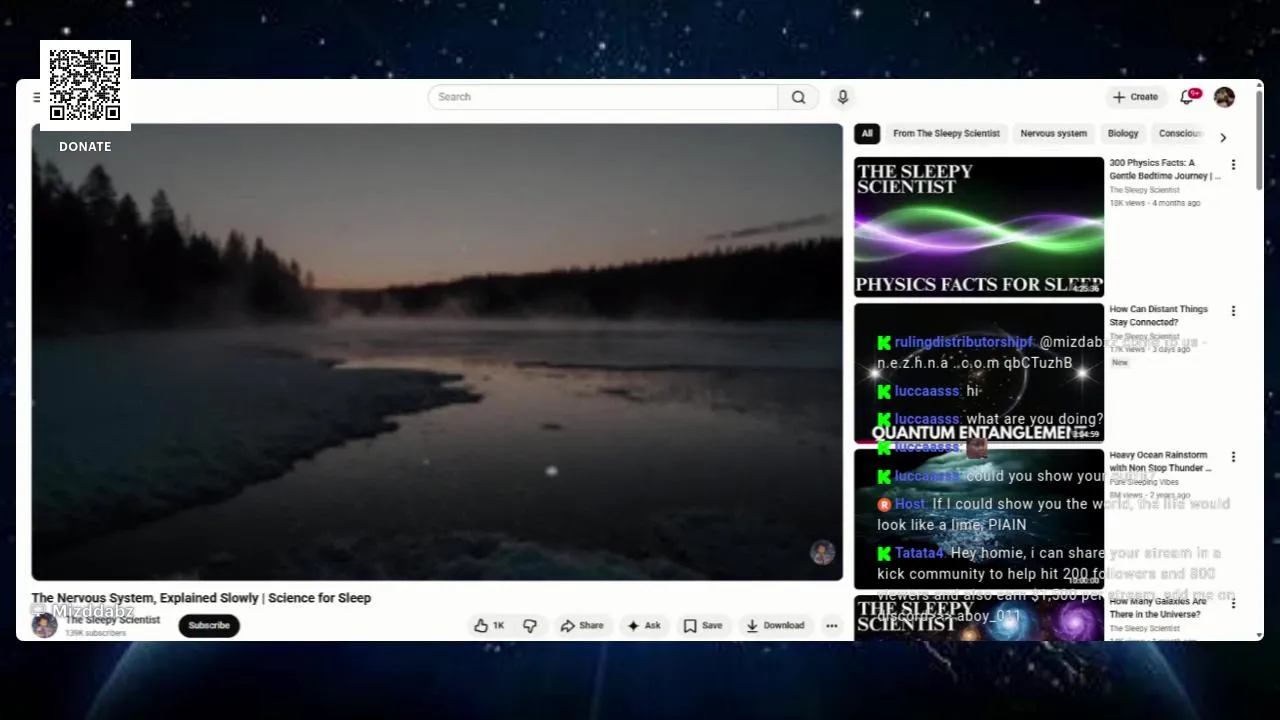Image resolution: width=1280 pixels, height=720 pixels.
Task: Click the video title The Nervous System
Action: (x=201, y=598)
